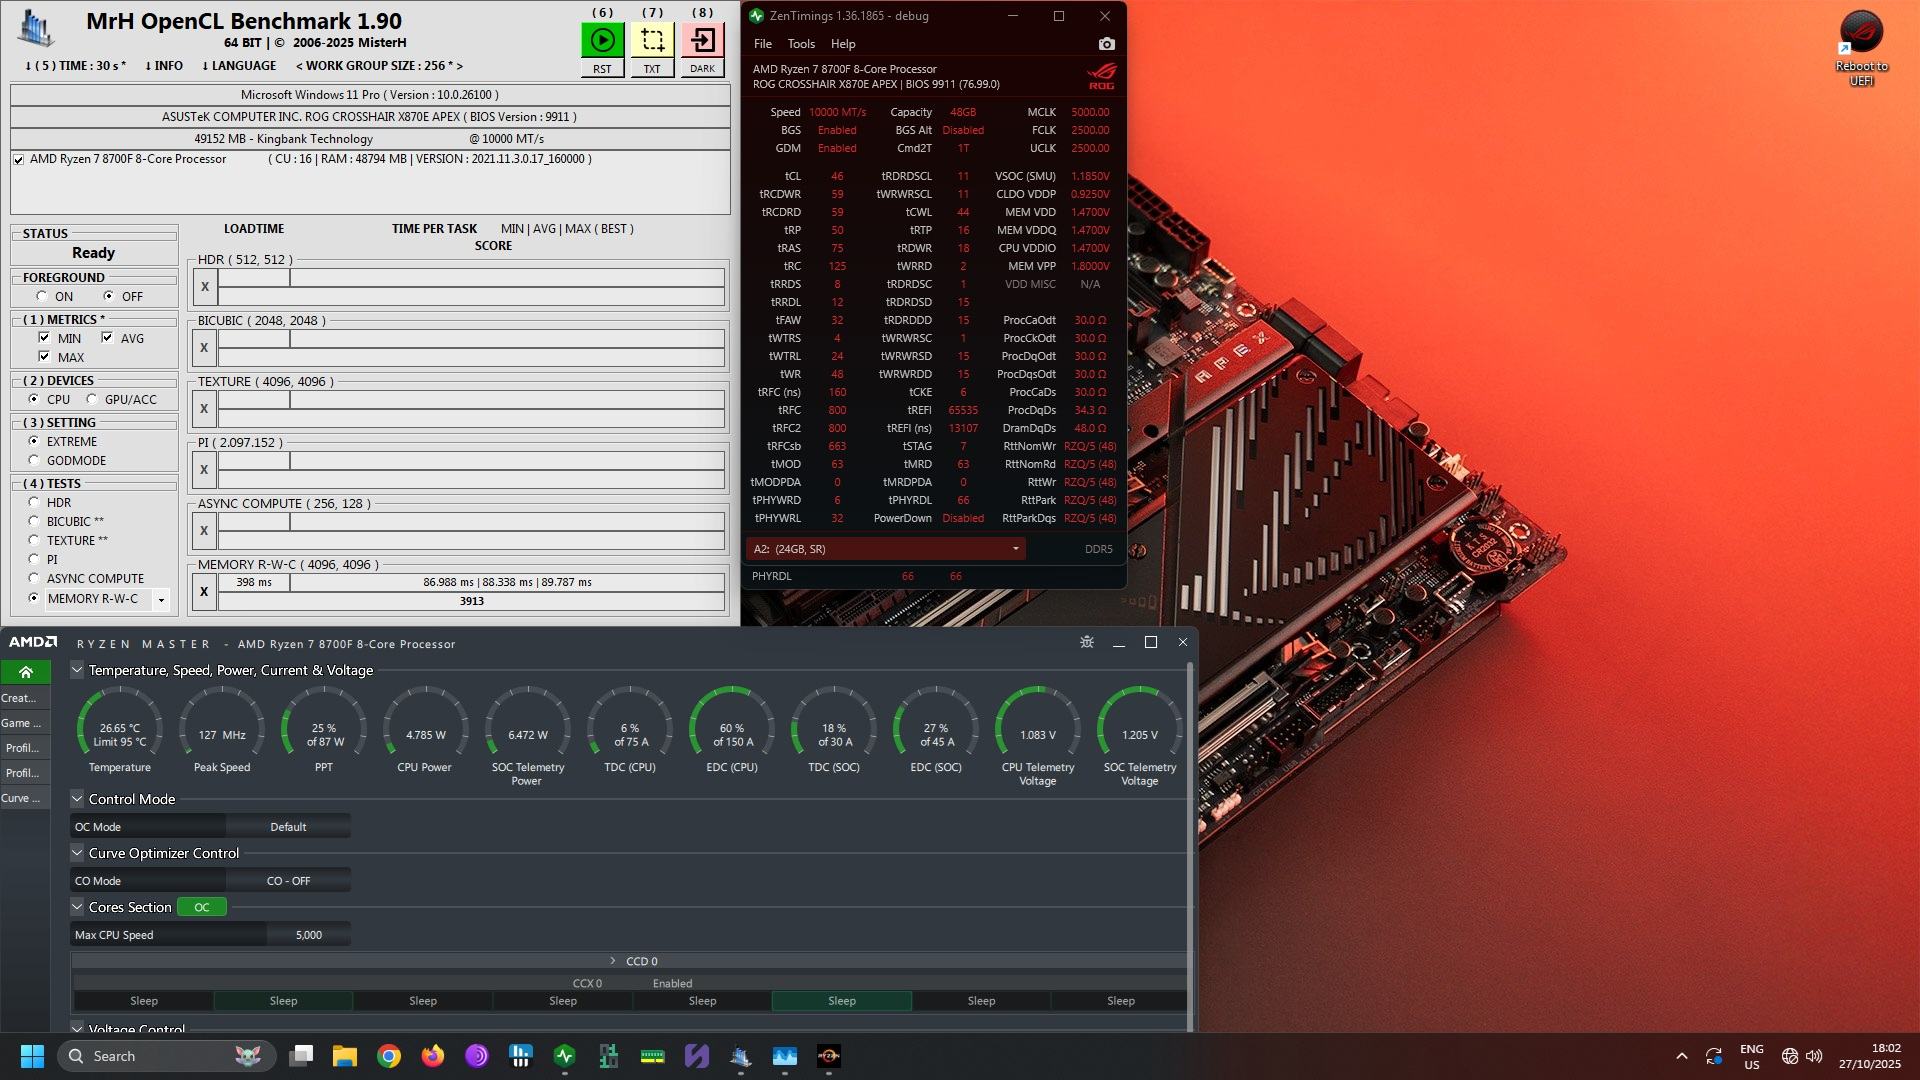Click the green run benchmark play icon

click(602, 40)
